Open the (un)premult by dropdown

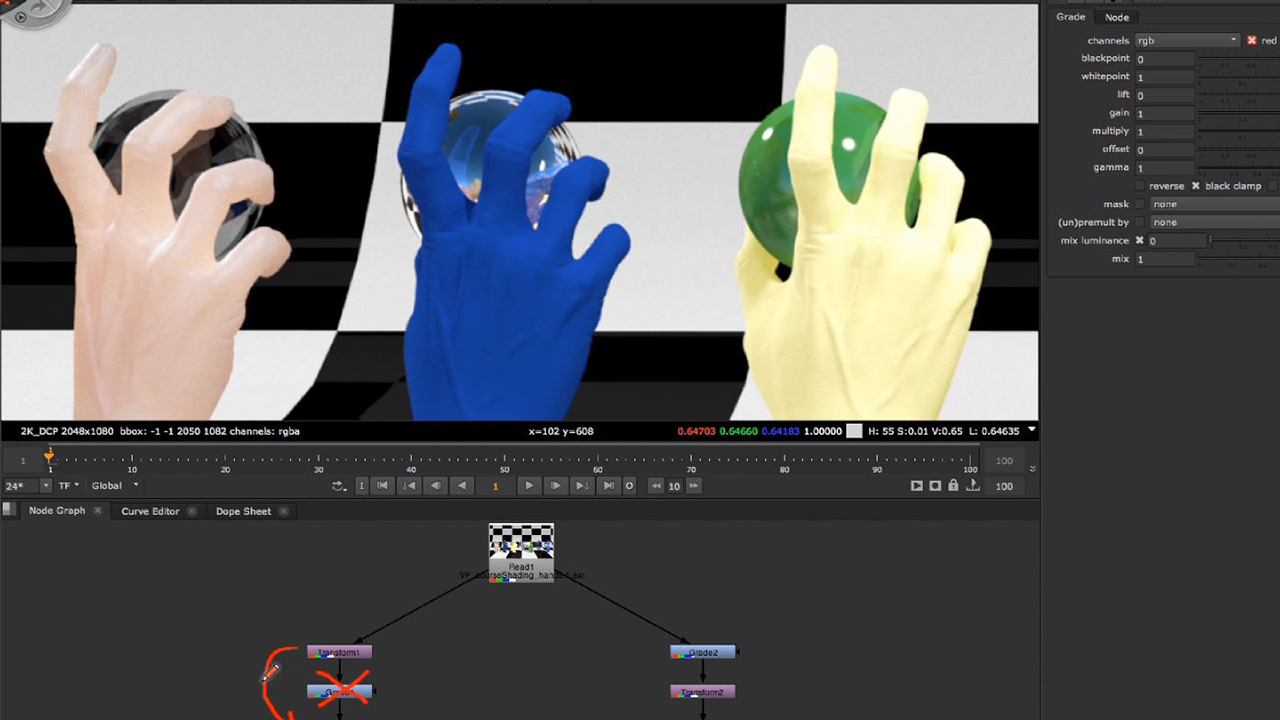(1215, 222)
